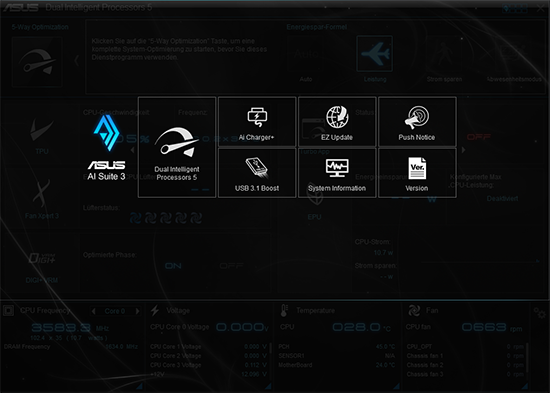Click the left chevron beside the 5-Way Optimization description
The width and height of the screenshot is (550, 393).
point(76,60)
